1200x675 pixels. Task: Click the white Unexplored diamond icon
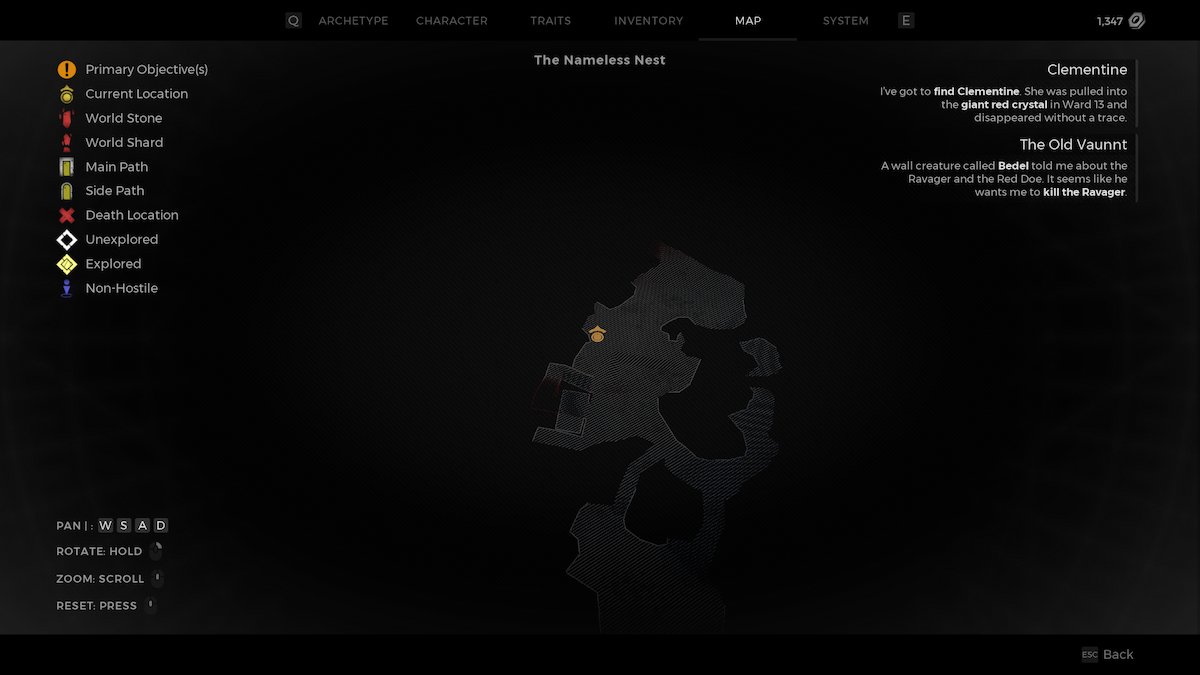pos(66,240)
